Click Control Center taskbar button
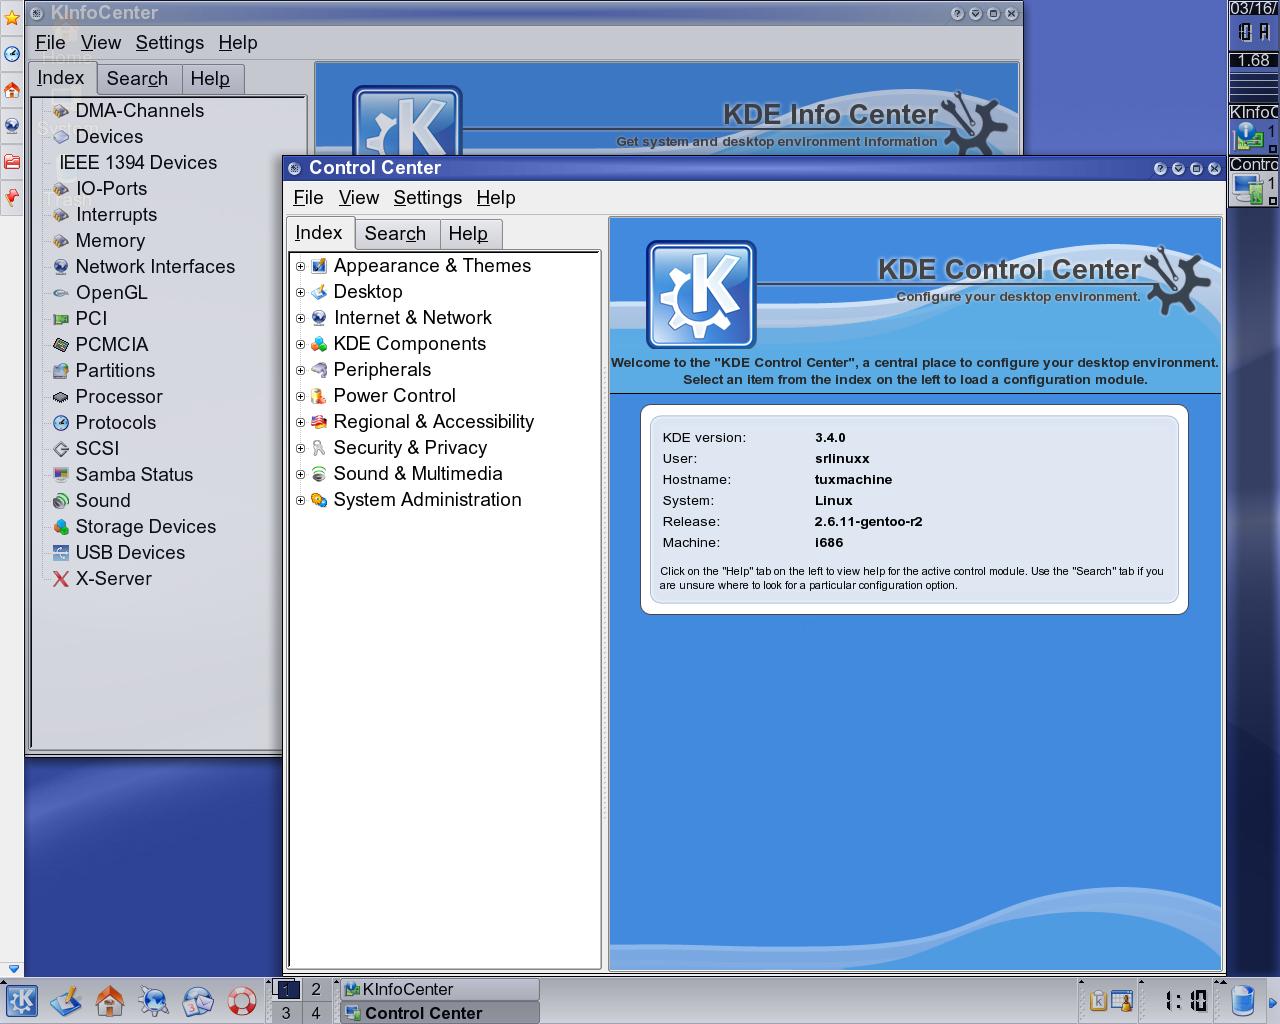Viewport: 1280px width, 1024px height. pyautogui.click(x=440, y=1013)
